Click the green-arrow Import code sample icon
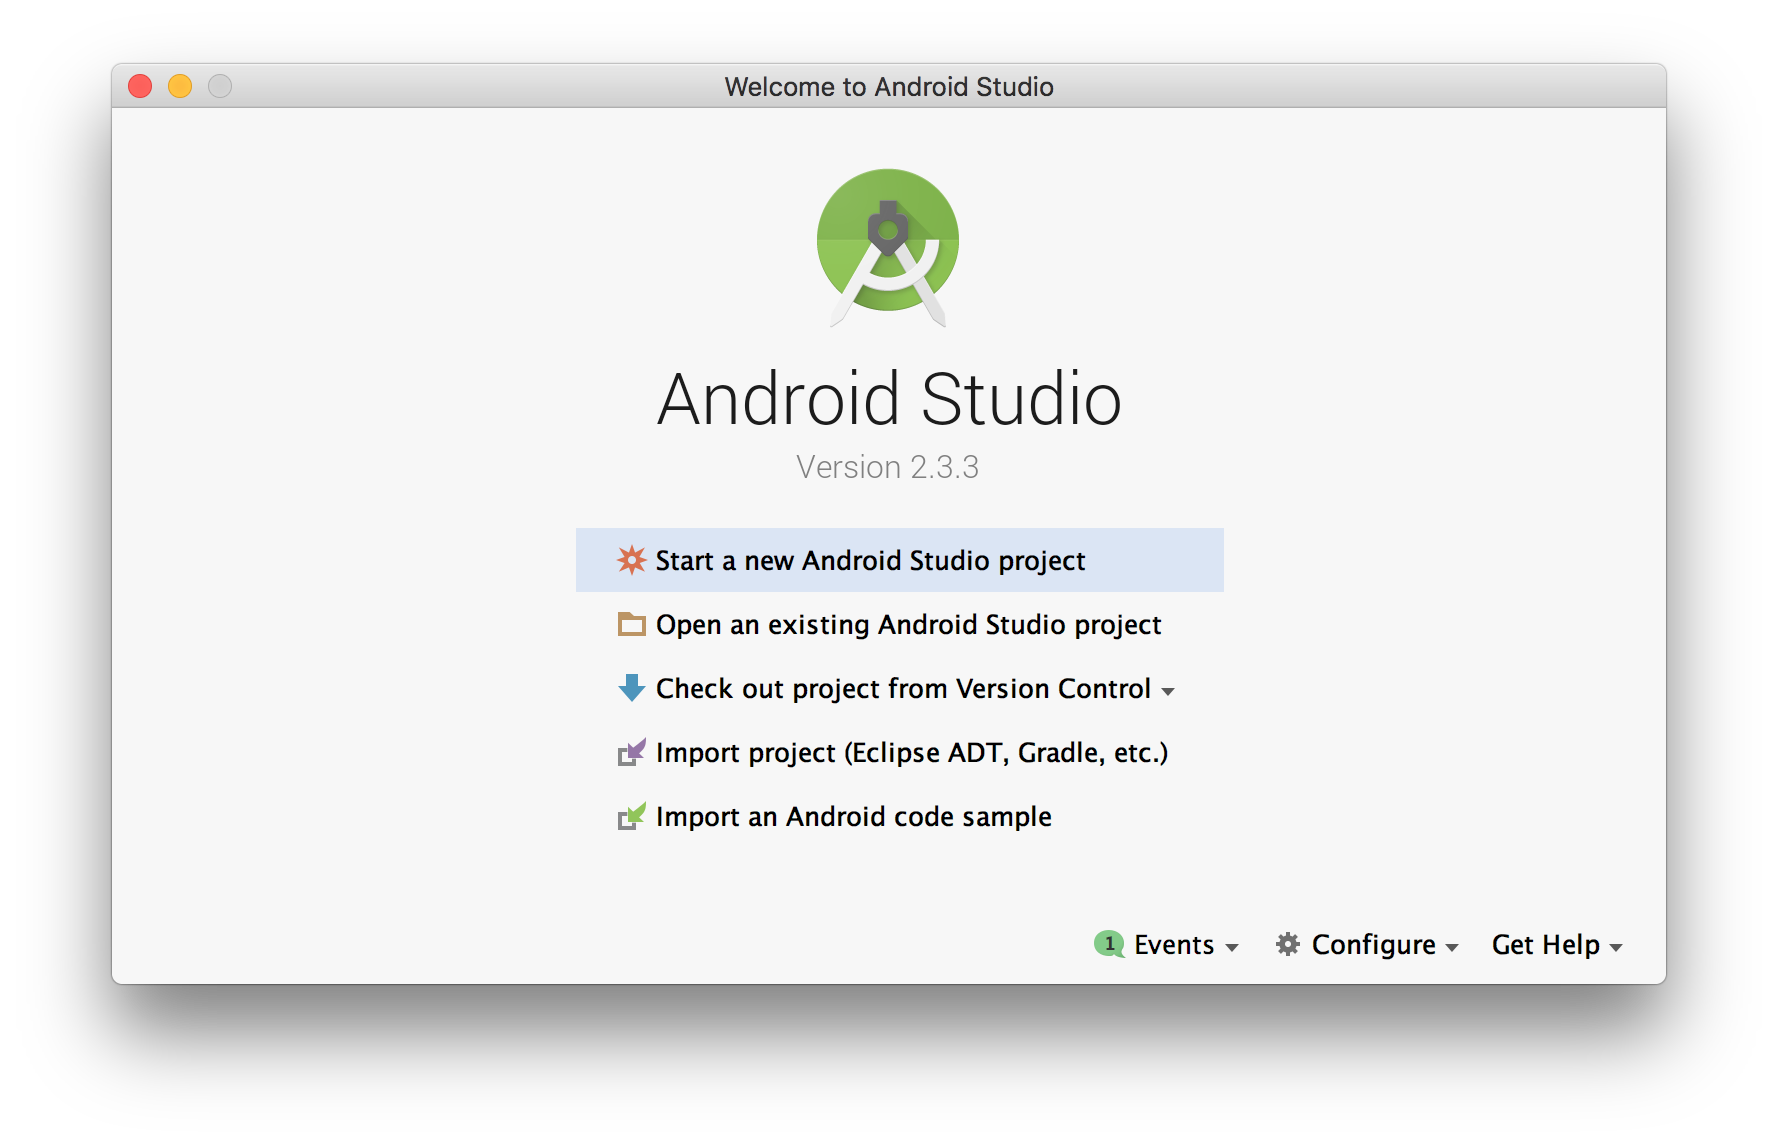 pyautogui.click(x=631, y=816)
